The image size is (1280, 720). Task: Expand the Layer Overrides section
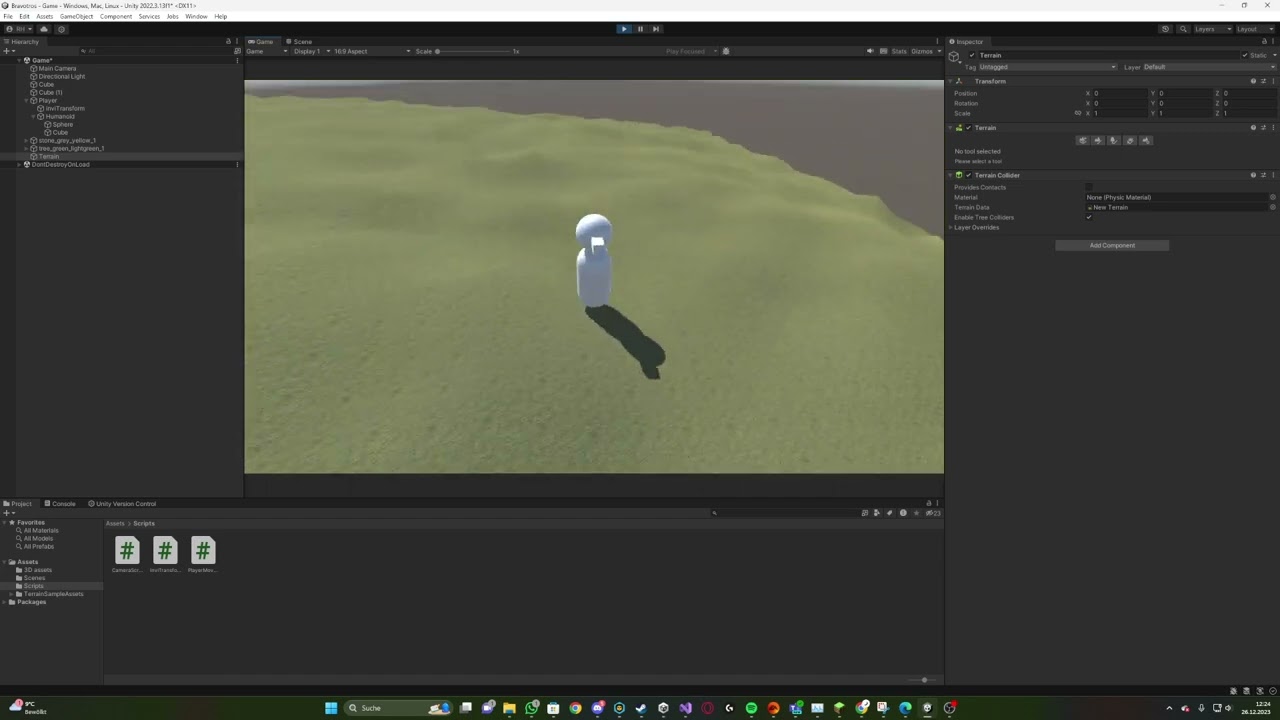[951, 228]
